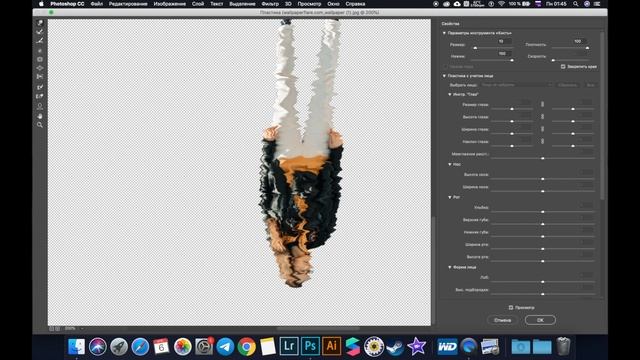Click the Все button beside Сбросить

tap(590, 85)
